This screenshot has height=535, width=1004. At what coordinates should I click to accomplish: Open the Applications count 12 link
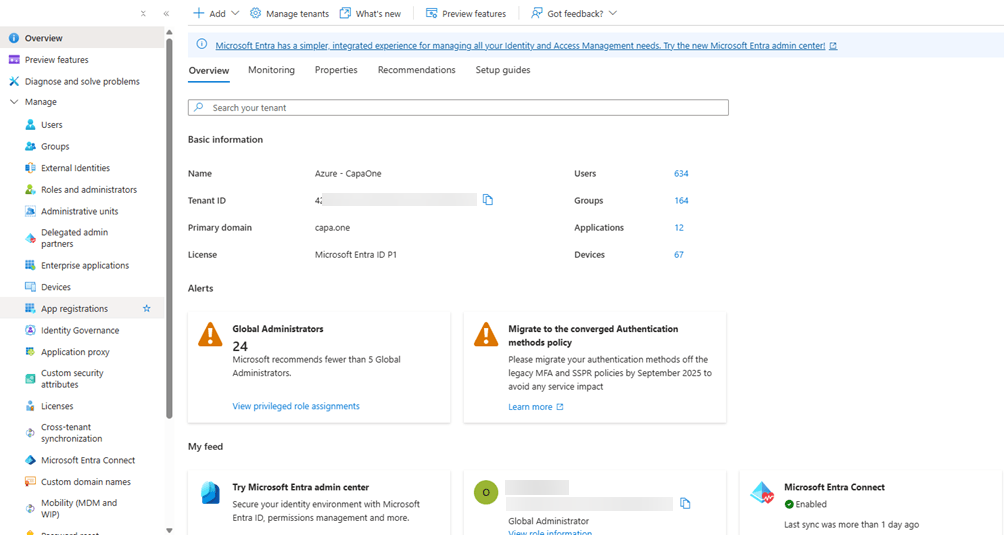click(679, 227)
